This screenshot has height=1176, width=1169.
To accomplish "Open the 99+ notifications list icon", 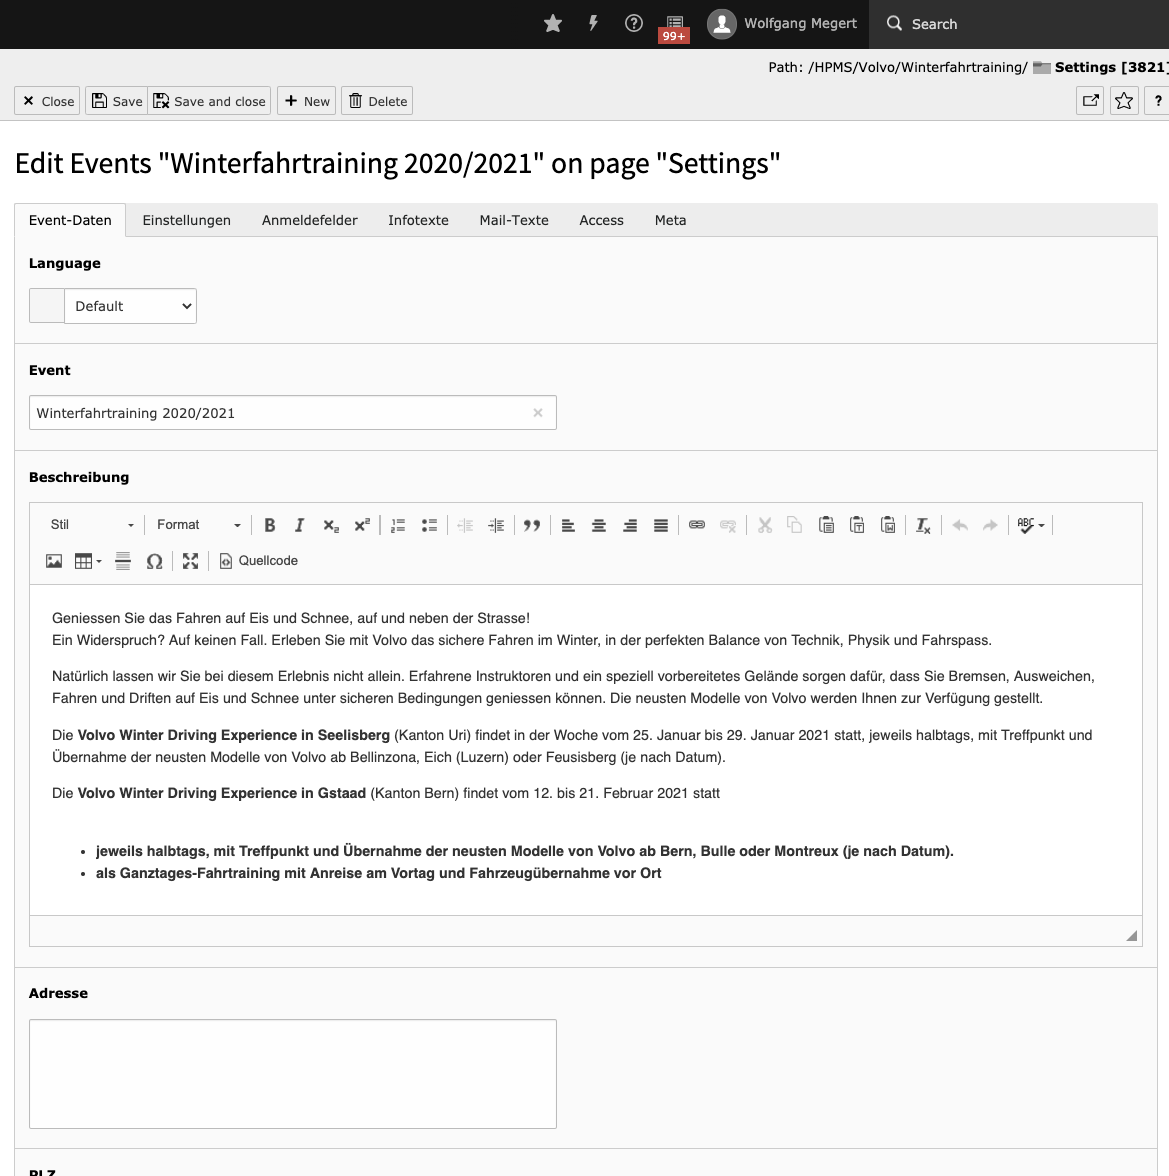I will pyautogui.click(x=674, y=26).
